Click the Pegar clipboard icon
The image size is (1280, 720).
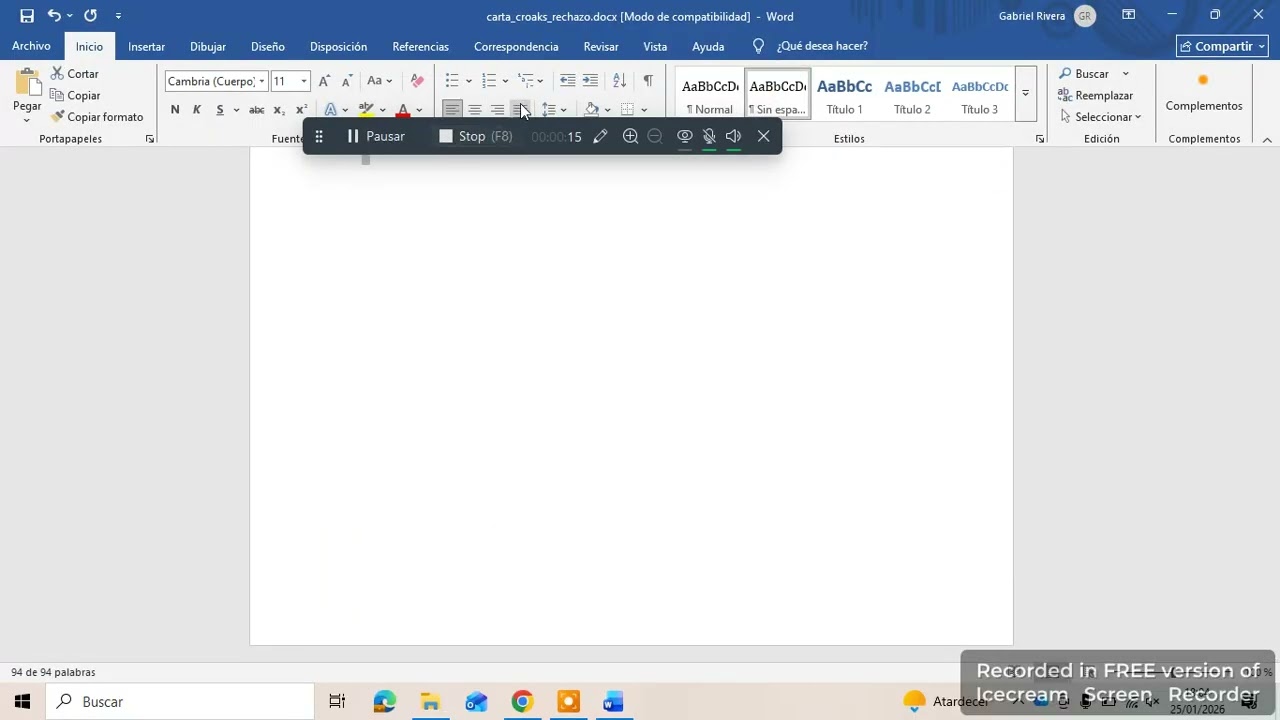coord(27,82)
